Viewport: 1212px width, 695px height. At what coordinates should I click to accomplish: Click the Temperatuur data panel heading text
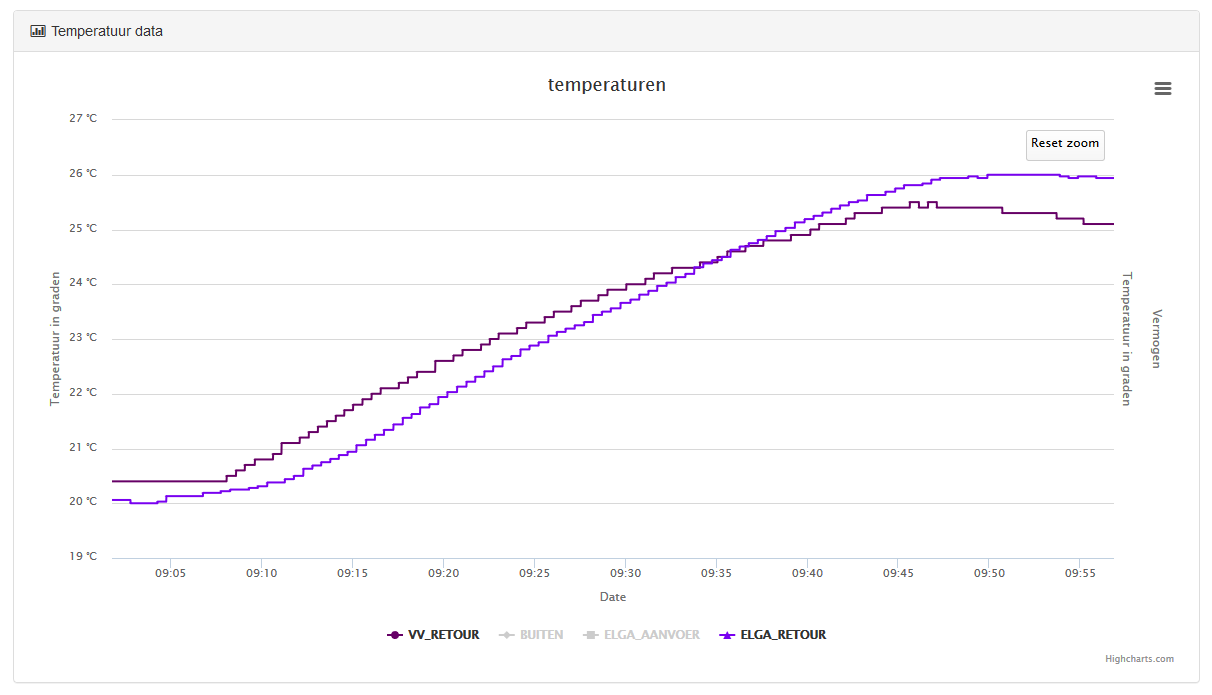point(107,31)
